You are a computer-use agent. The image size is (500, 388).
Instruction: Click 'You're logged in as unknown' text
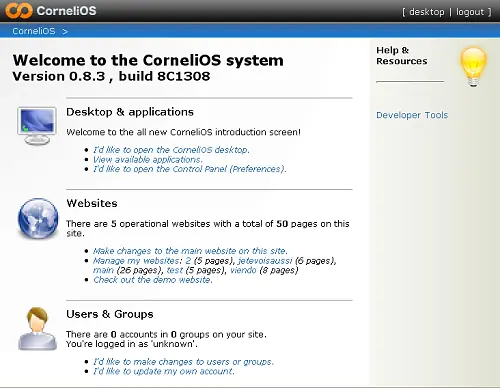pos(132,344)
